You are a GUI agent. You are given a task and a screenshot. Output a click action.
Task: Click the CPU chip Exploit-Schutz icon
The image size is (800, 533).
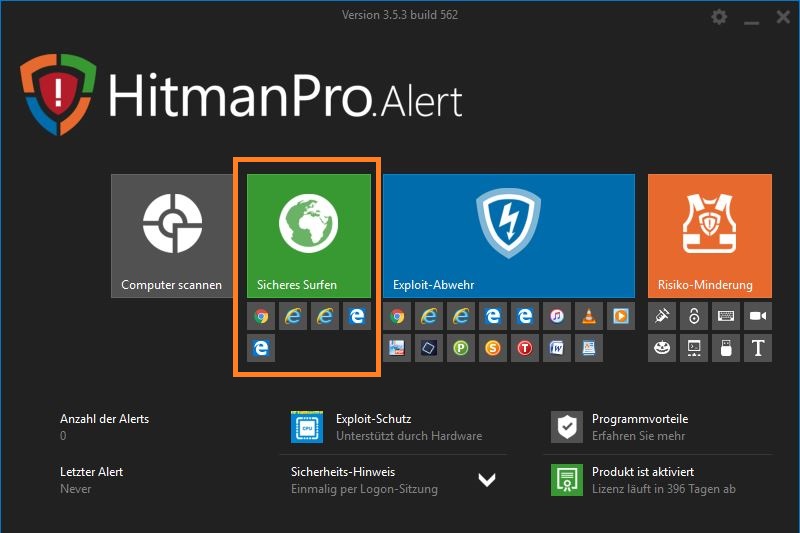pyautogui.click(x=307, y=427)
